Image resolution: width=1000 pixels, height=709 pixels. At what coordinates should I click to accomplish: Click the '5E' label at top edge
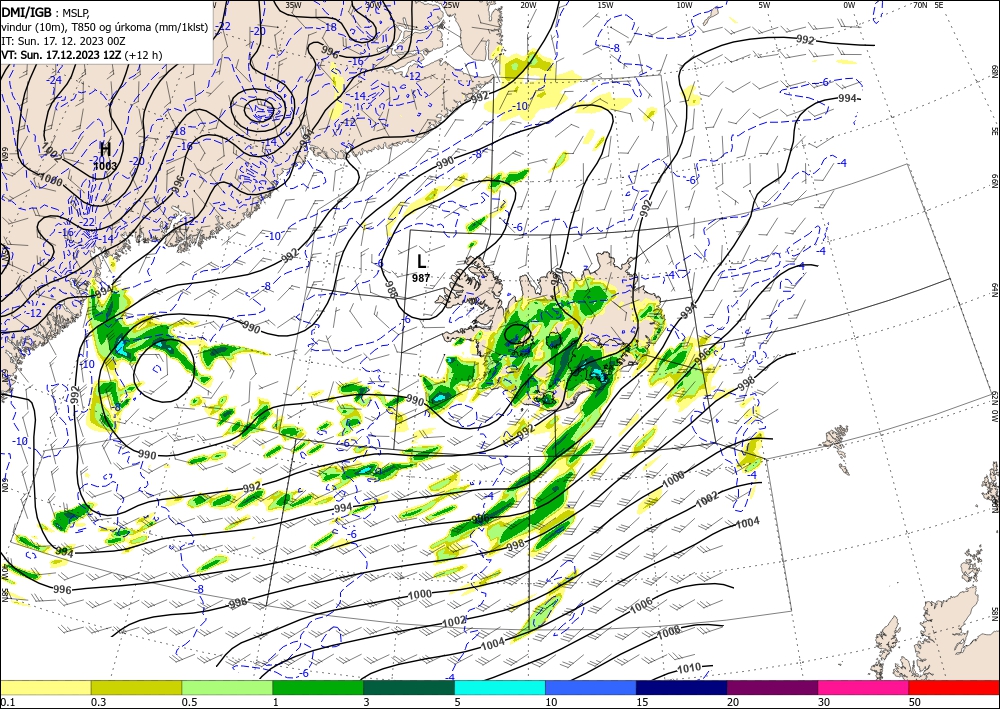(x=938, y=5)
